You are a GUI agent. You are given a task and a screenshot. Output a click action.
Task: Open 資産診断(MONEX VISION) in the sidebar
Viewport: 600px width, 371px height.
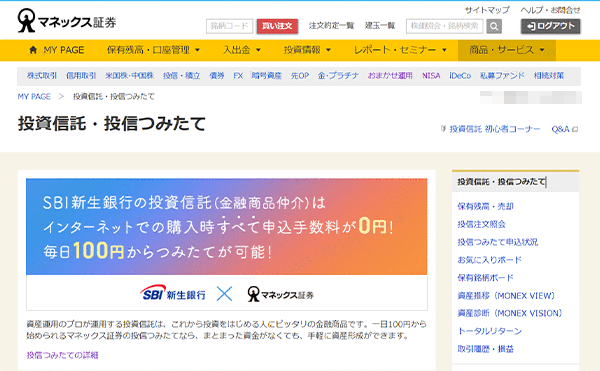pos(510,313)
